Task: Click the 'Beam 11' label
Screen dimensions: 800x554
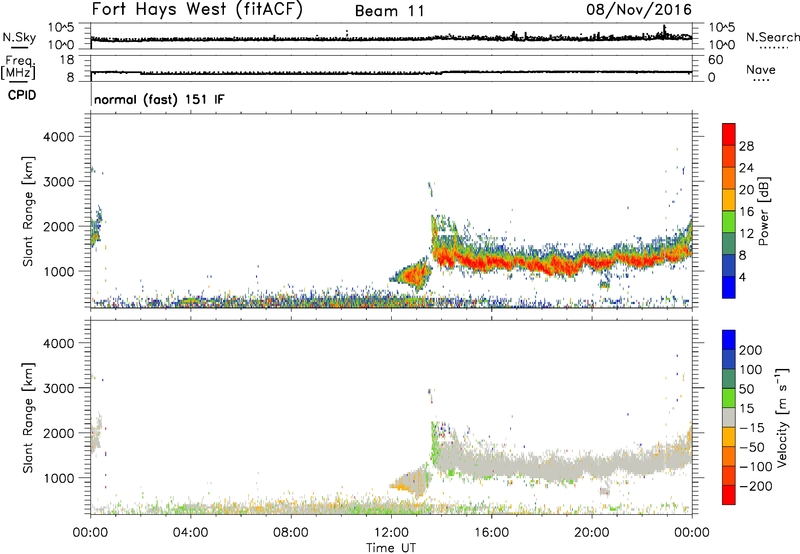Action: tap(389, 11)
